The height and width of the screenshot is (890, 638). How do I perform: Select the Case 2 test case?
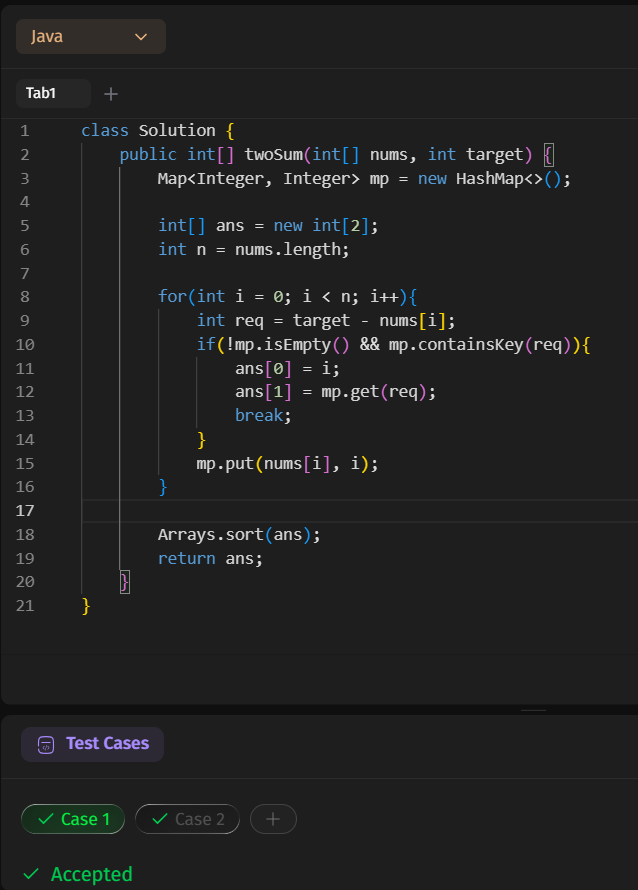pos(187,819)
